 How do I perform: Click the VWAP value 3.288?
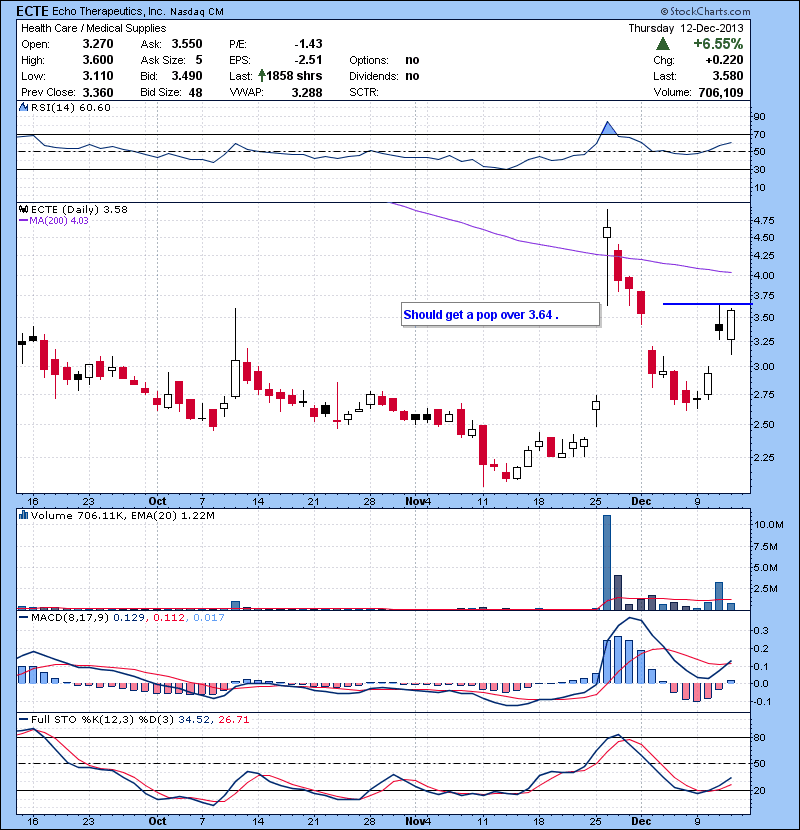(307, 93)
